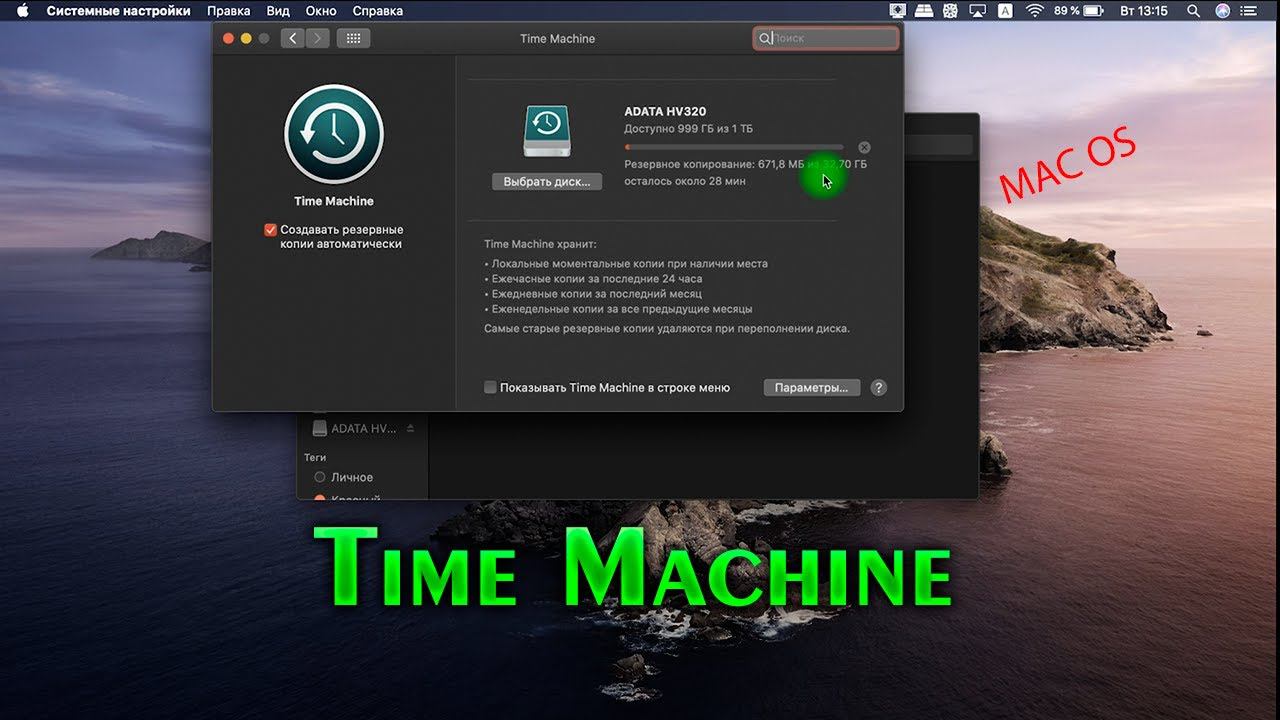Select the Личное tag in Finder sidebar
Screen dimensions: 1280x720
(x=352, y=477)
